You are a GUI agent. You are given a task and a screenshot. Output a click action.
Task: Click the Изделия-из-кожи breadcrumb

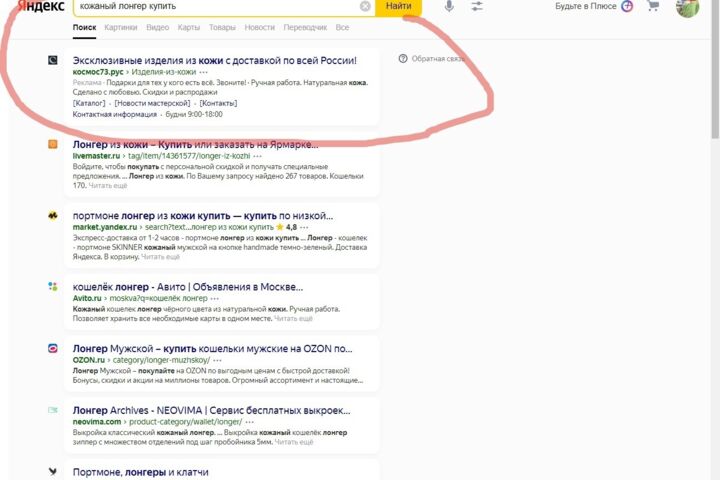coord(163,72)
